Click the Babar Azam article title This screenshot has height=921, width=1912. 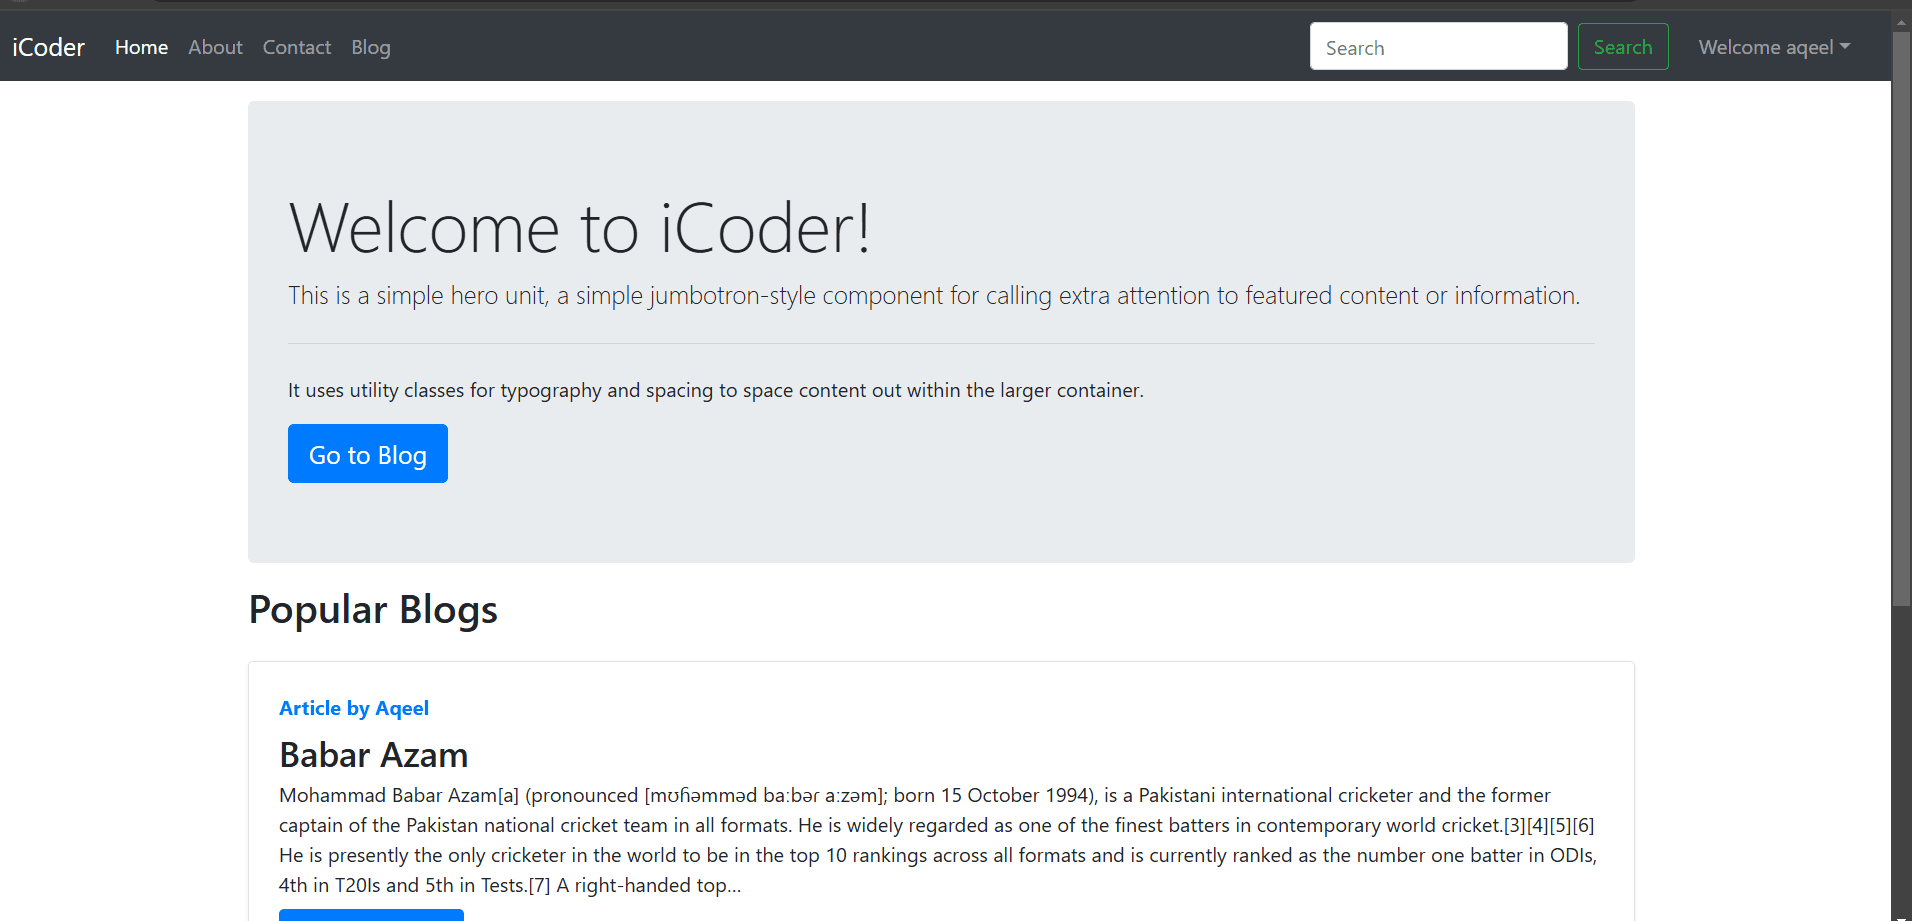(x=373, y=755)
